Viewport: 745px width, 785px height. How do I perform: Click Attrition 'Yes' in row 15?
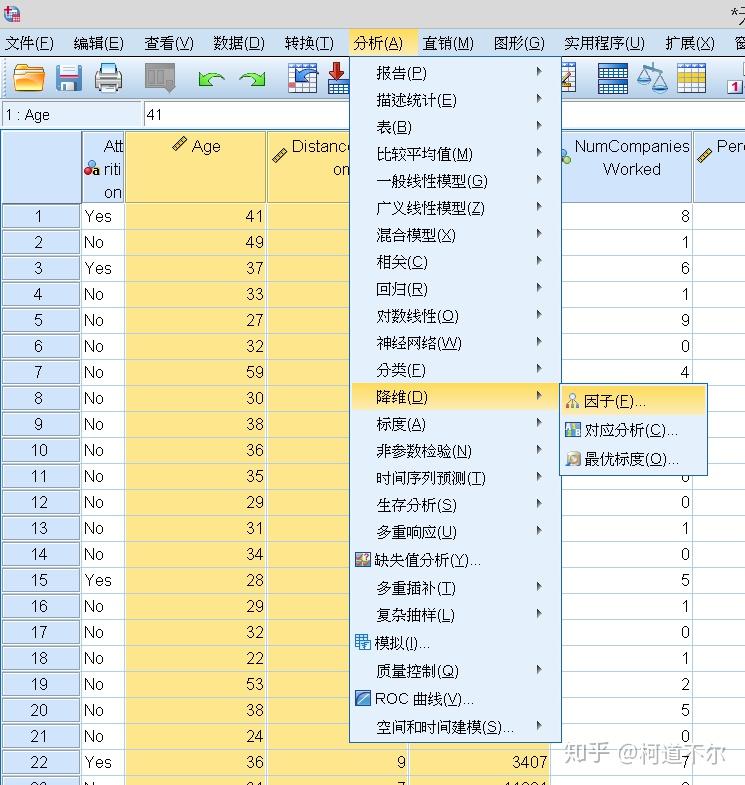tap(103, 580)
